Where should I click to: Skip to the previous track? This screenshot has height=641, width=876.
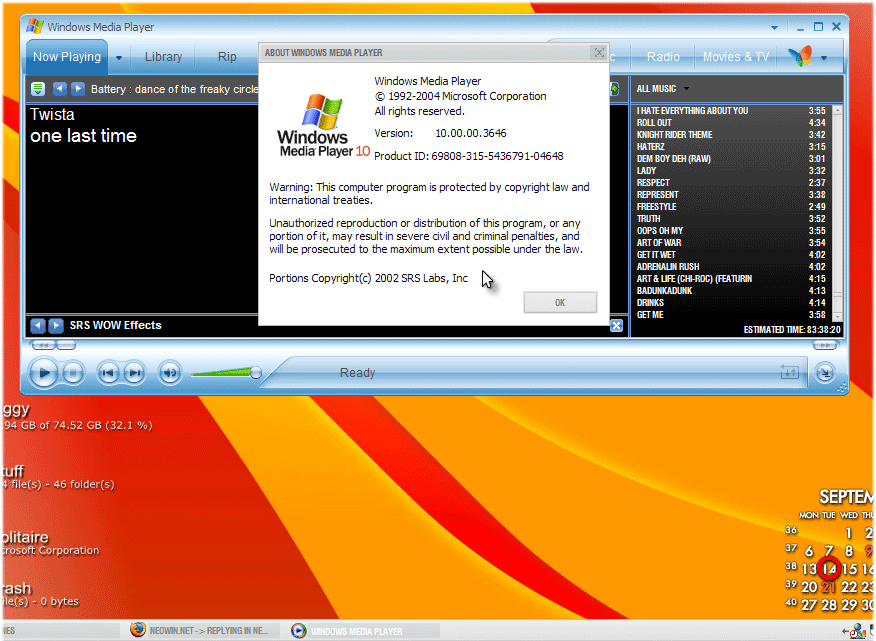(108, 373)
